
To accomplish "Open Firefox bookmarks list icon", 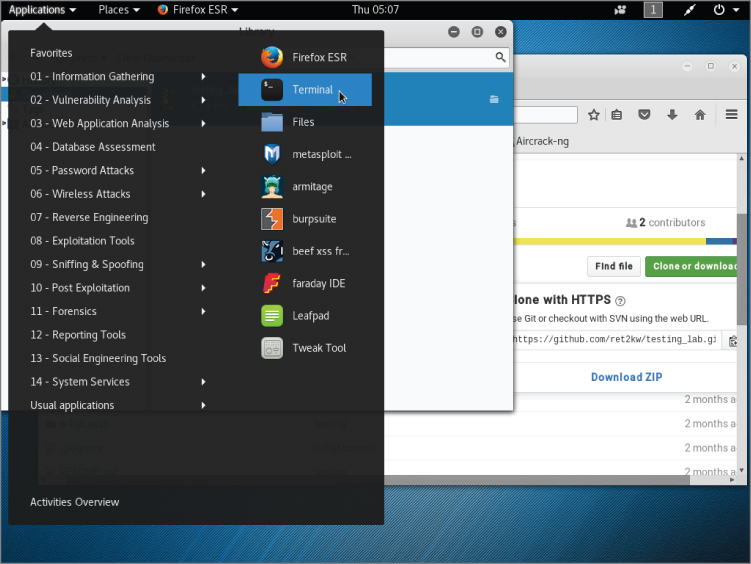I will click(617, 115).
